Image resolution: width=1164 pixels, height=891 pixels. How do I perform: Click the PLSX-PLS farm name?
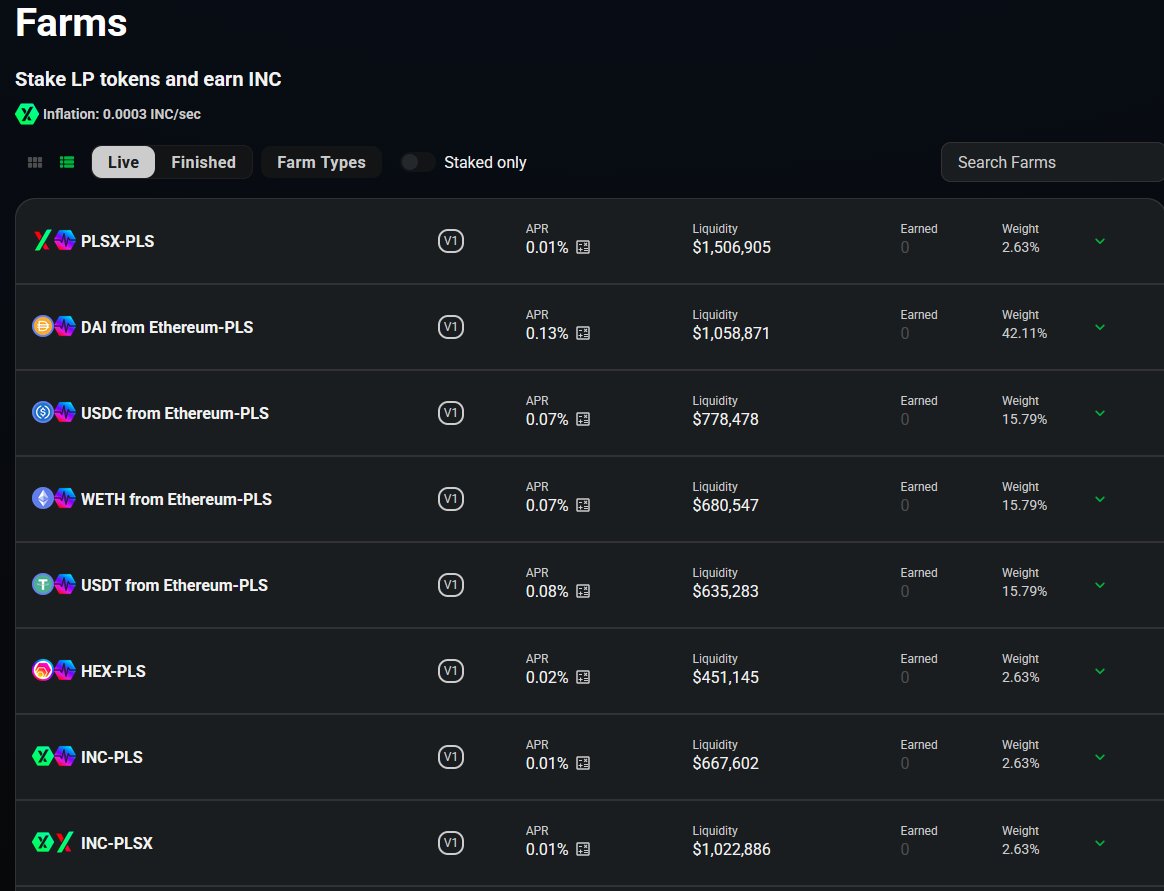pos(117,241)
